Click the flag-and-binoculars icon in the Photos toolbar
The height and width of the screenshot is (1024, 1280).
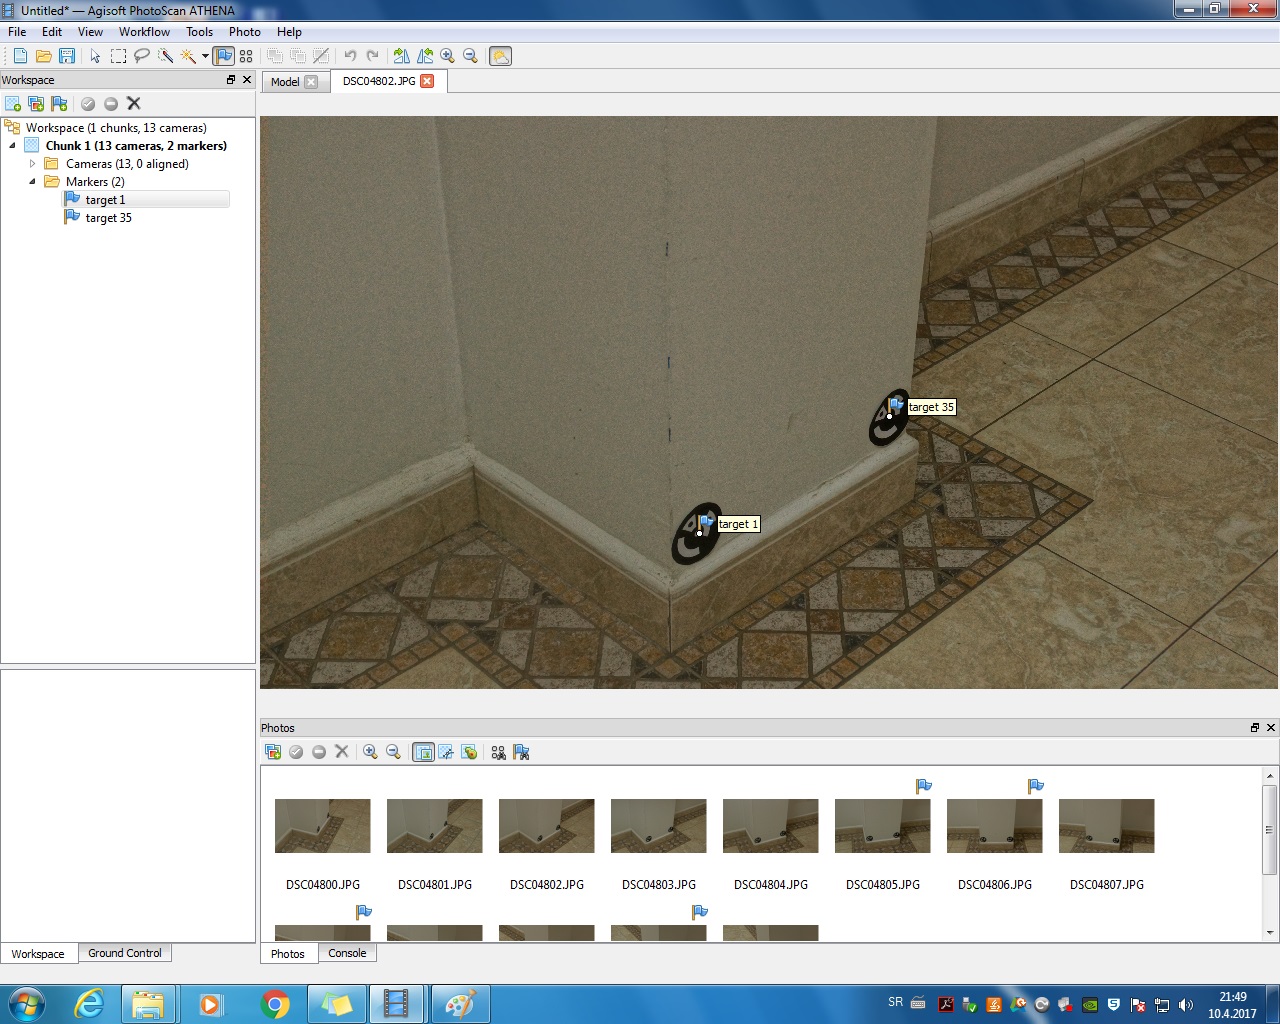point(521,752)
